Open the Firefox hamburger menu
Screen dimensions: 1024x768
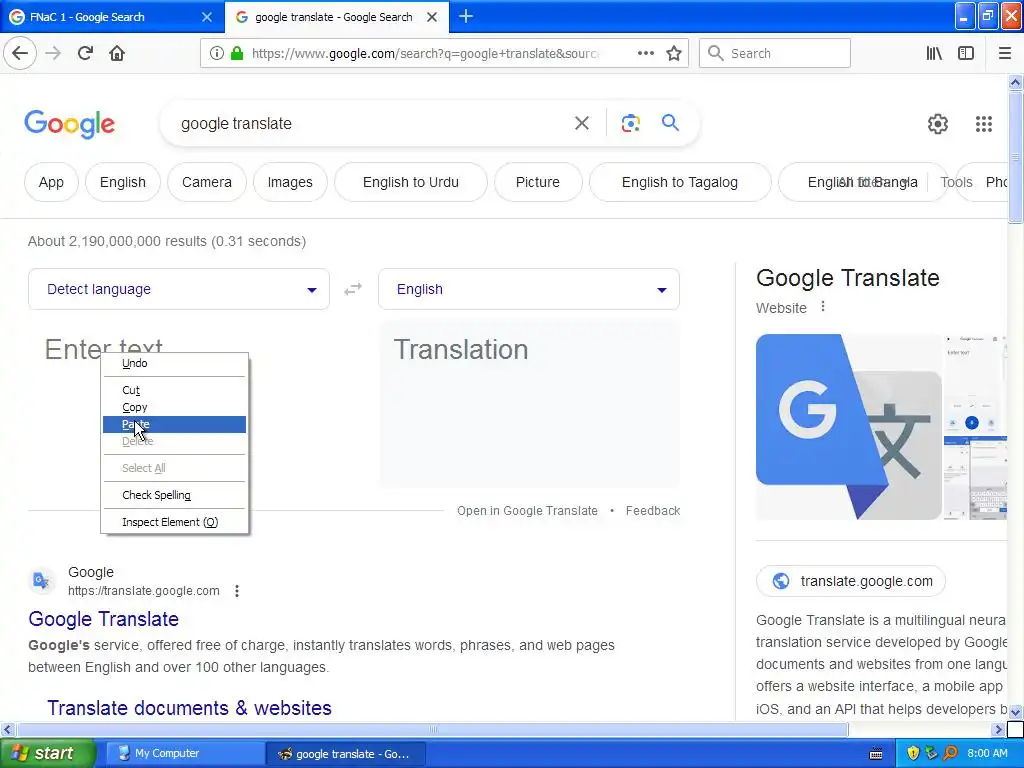tap(1004, 54)
